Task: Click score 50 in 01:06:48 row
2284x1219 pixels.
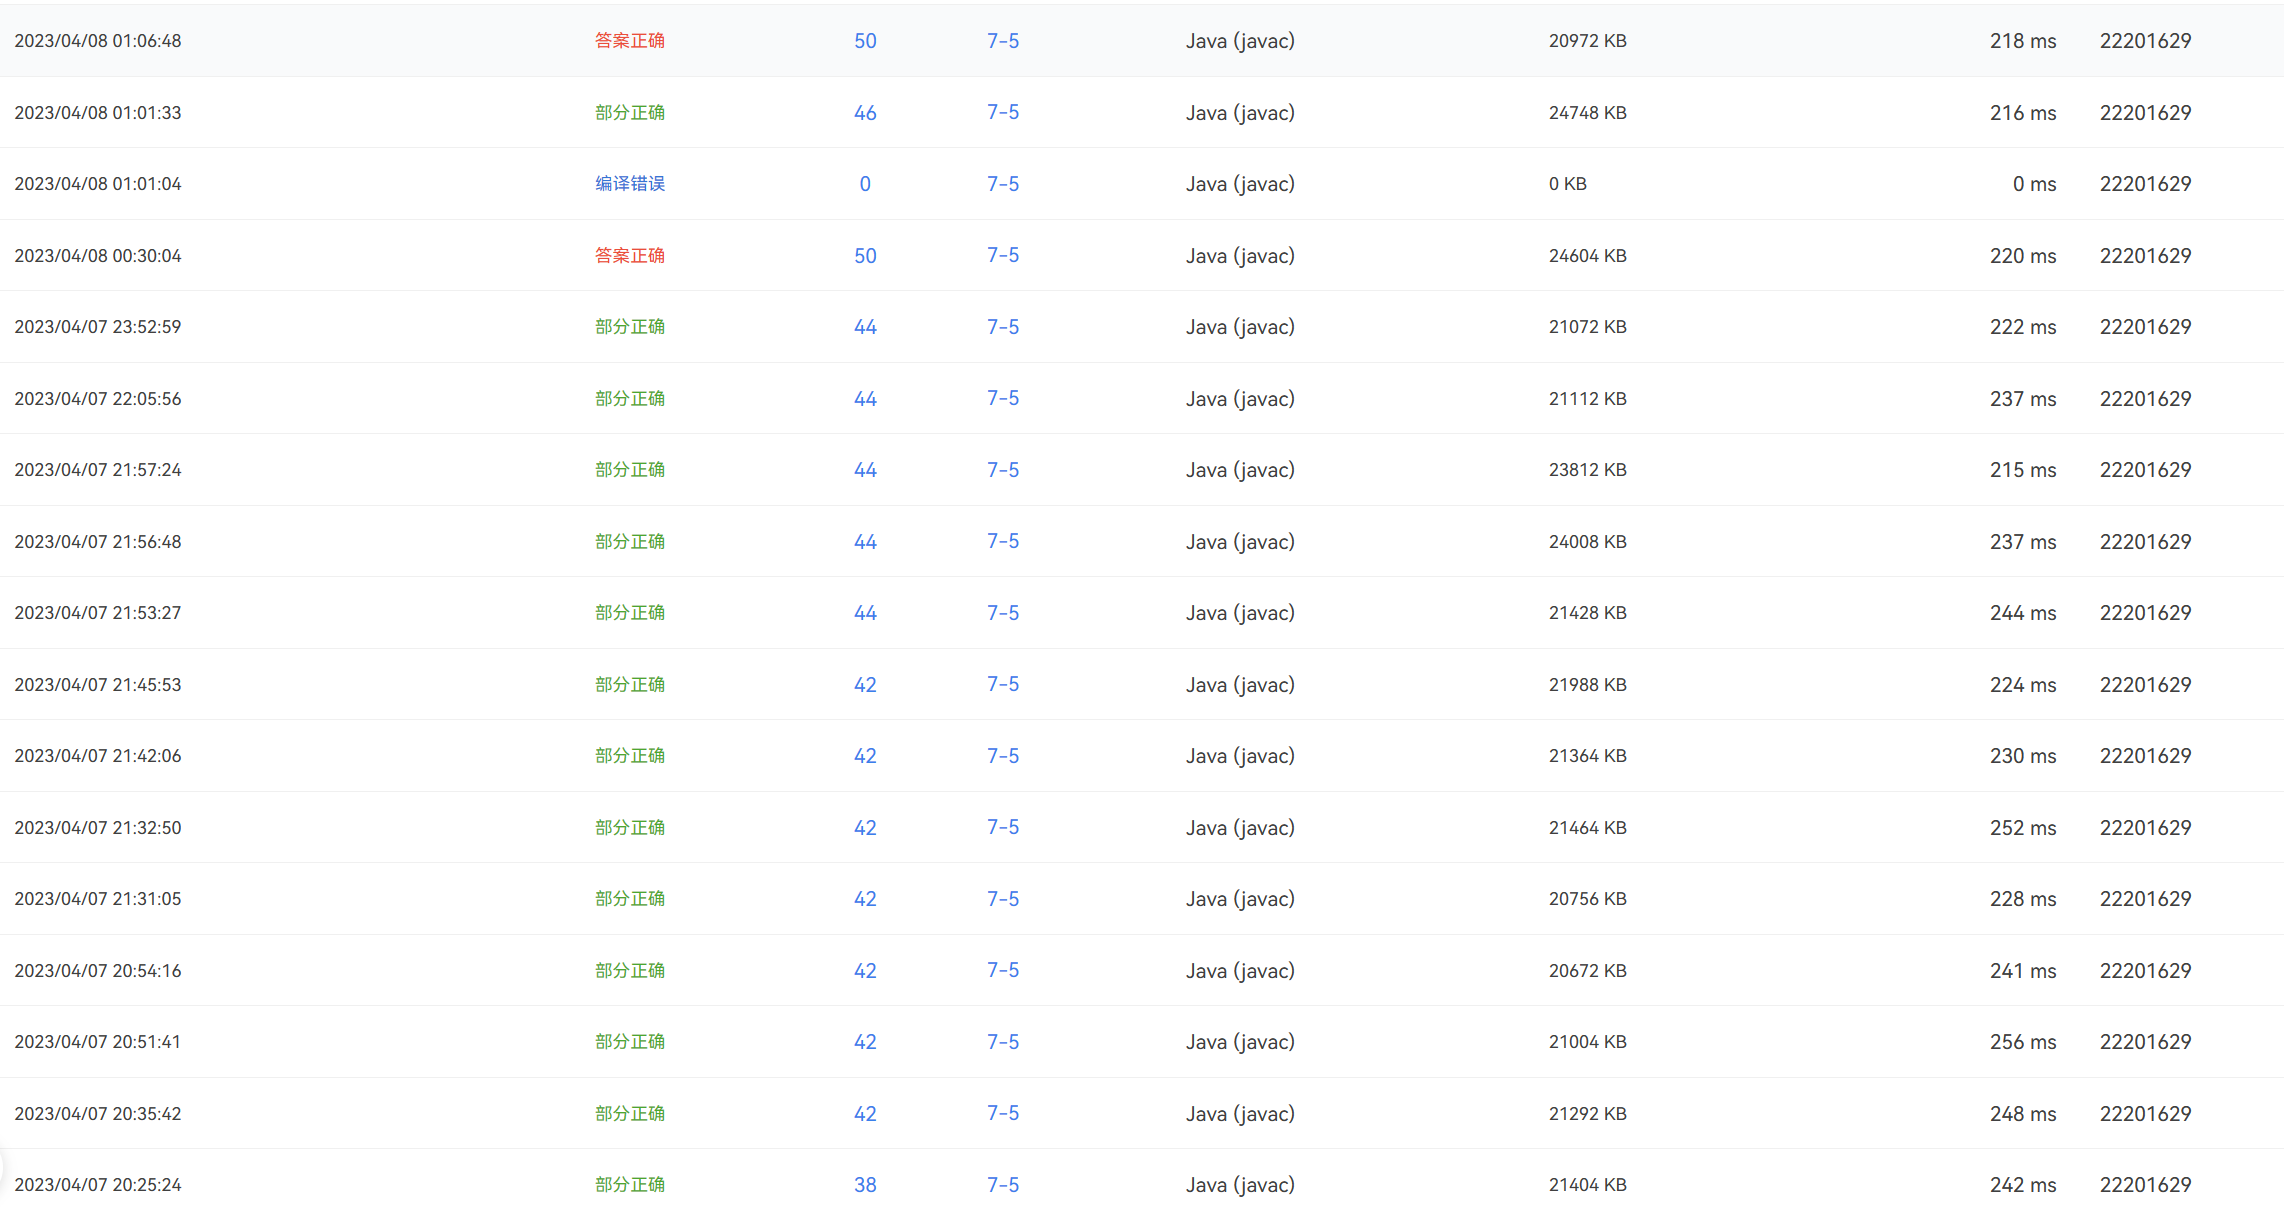Action: point(865,41)
